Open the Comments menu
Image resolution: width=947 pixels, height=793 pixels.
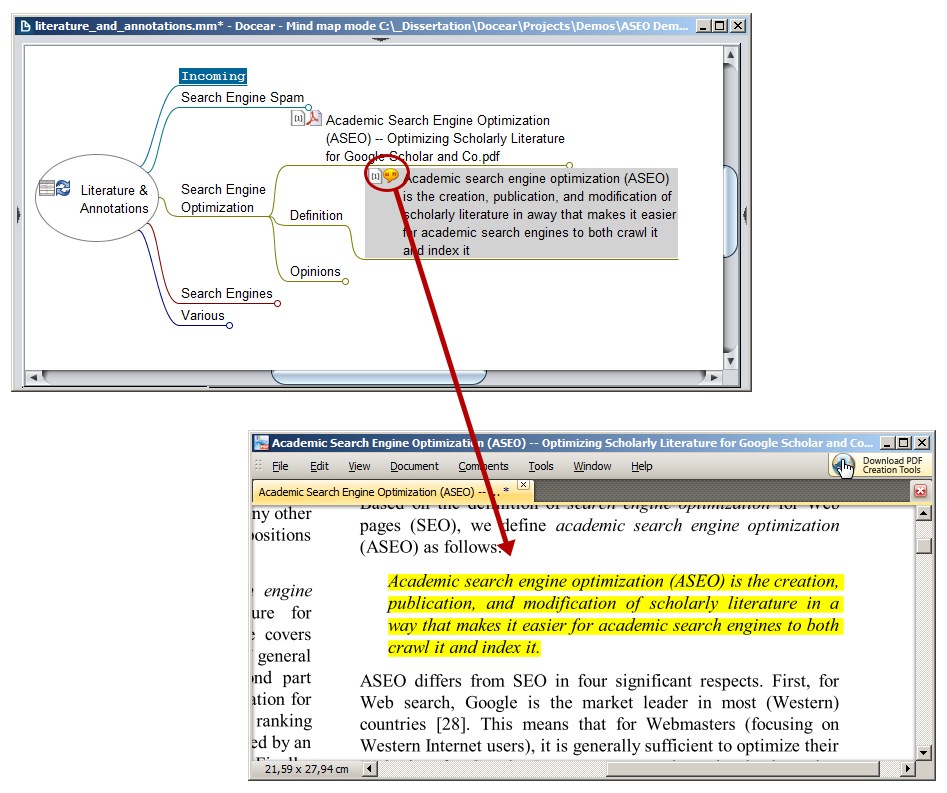[483, 466]
